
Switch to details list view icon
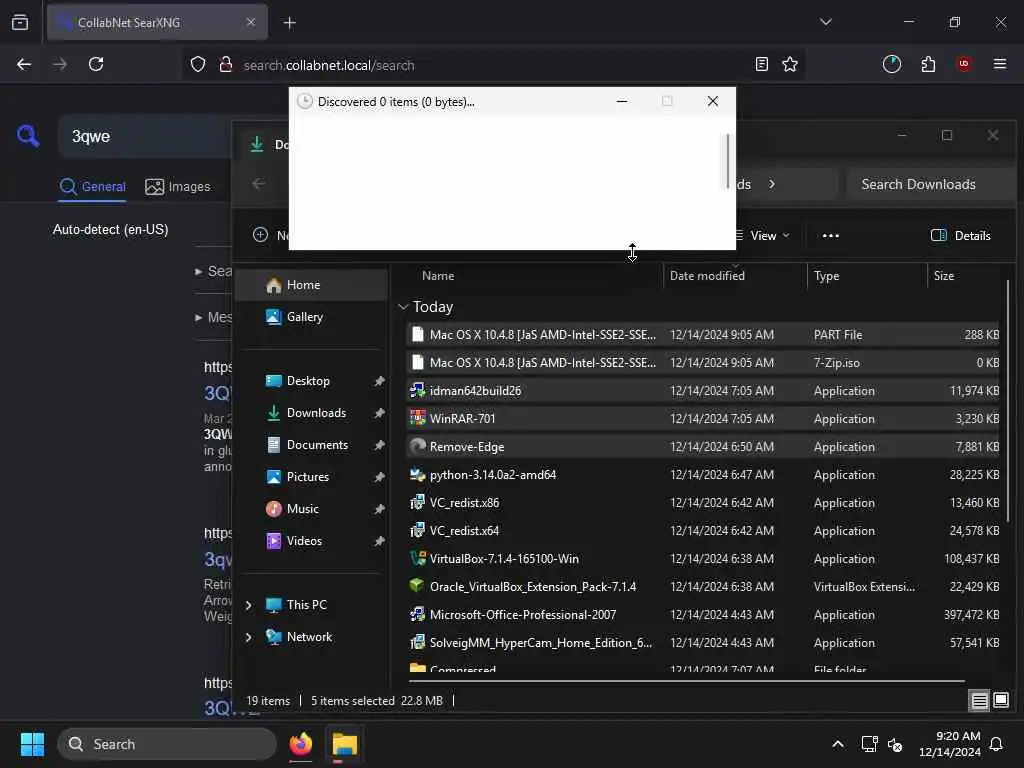pos(980,701)
